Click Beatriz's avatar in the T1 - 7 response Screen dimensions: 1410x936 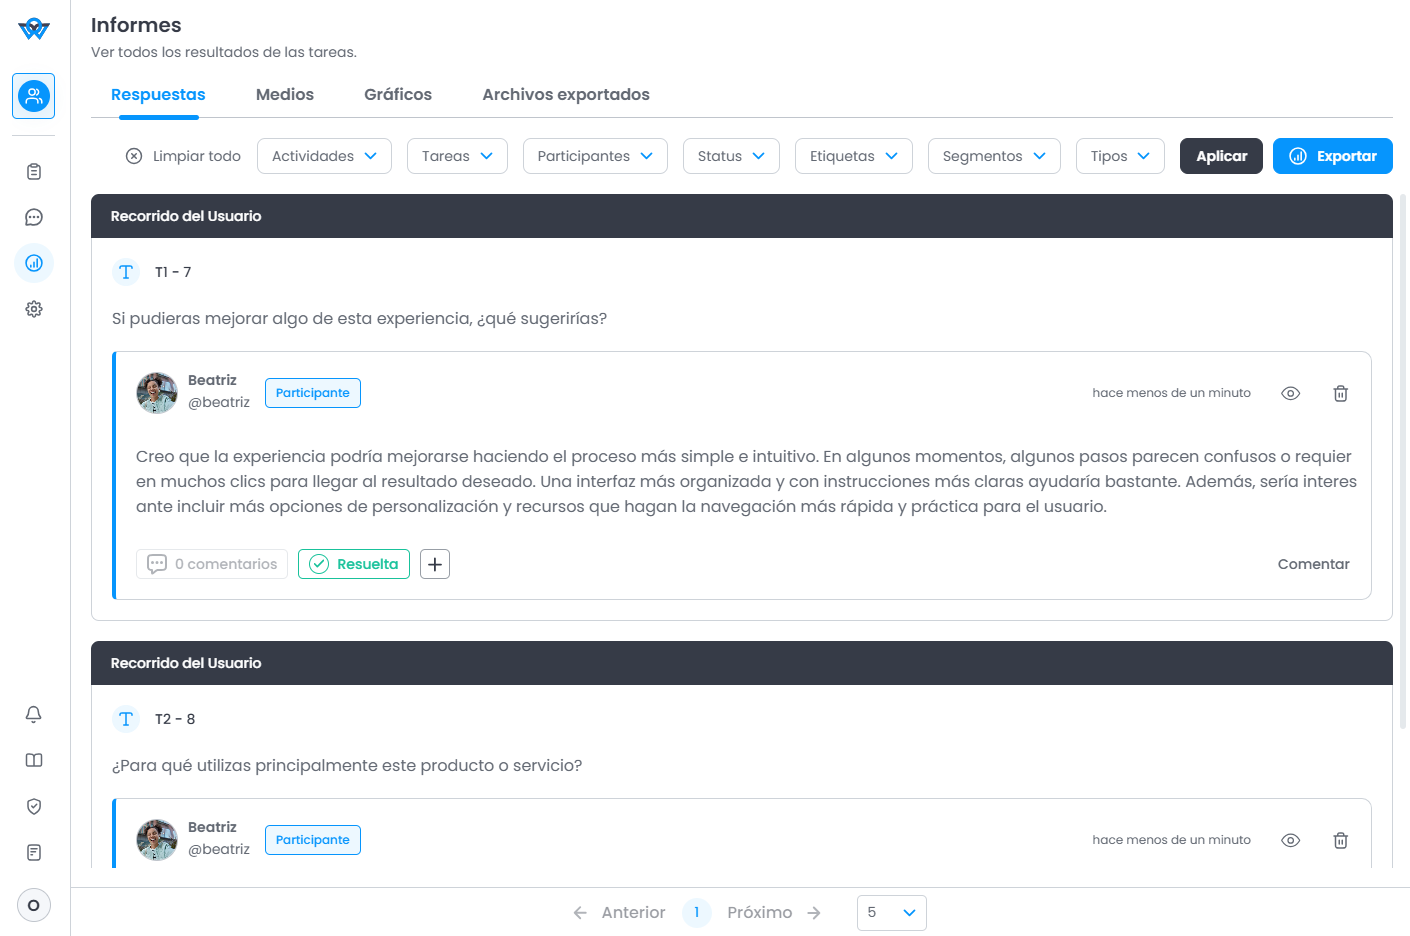click(x=157, y=393)
